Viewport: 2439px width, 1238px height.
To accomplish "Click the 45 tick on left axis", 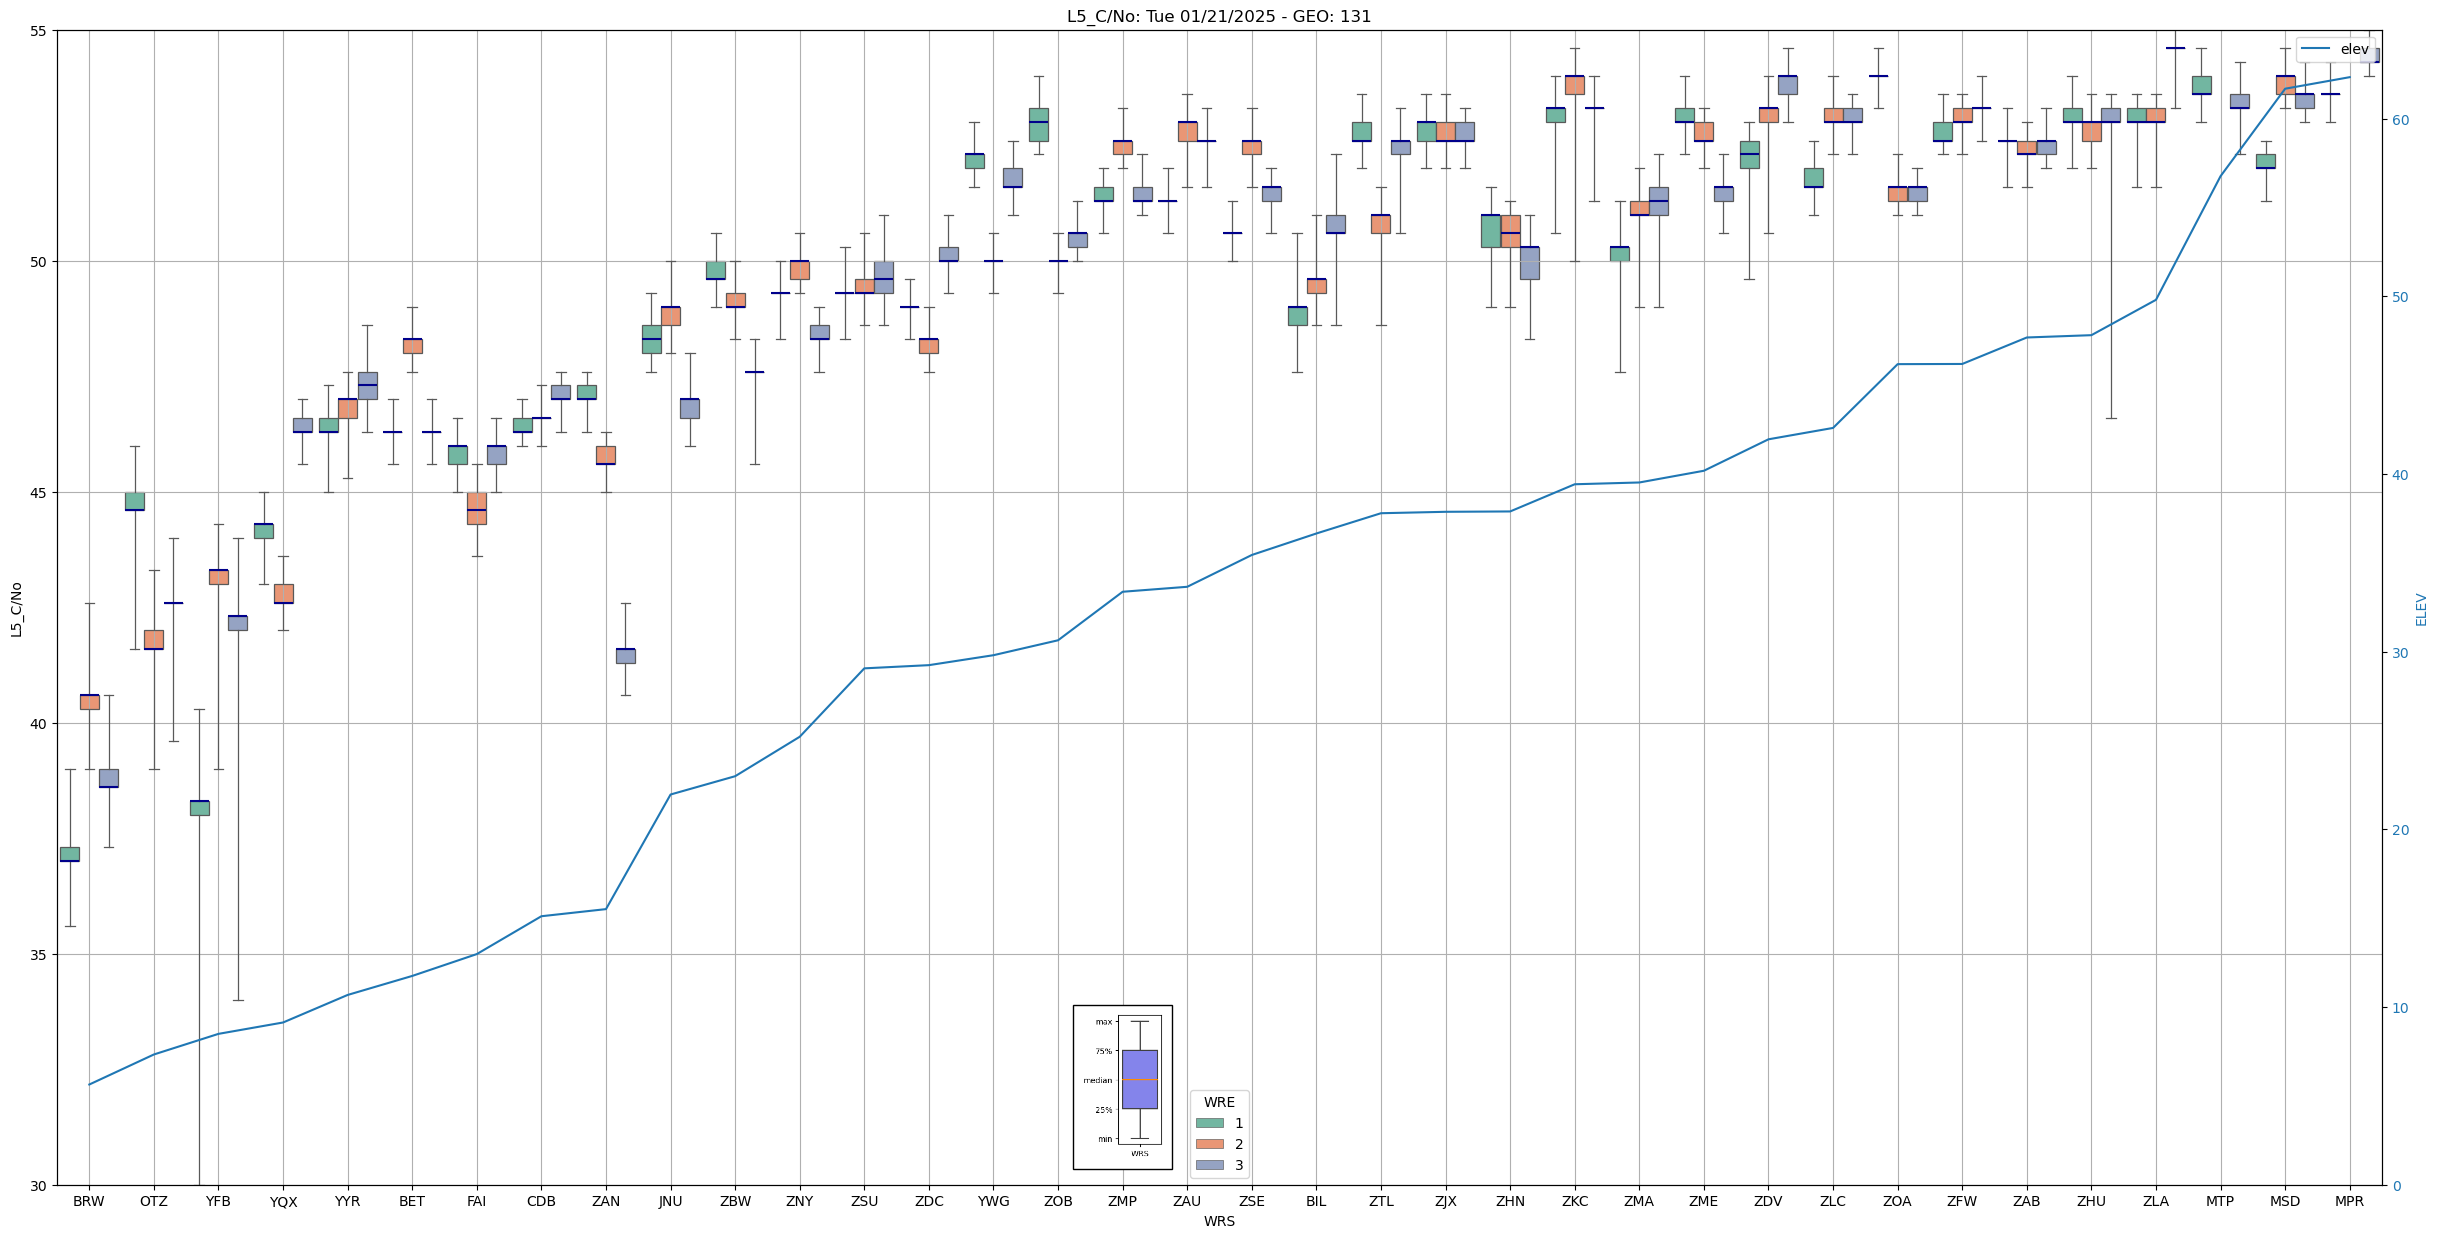I will pyautogui.click(x=39, y=493).
